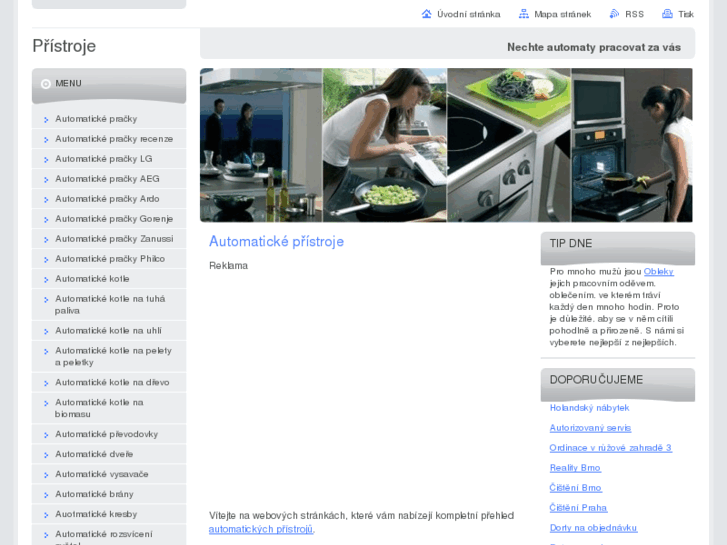Select Automatické pračky AEG in menu
Screen dimensions: 727x545
pos(109,179)
